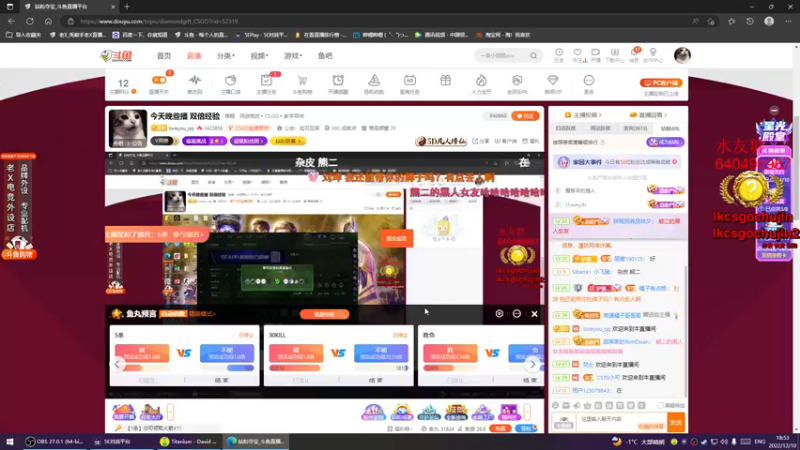Screen dimensions: 800x450
Task: Expand the 分类 category dropdown
Action: (x=226, y=56)
